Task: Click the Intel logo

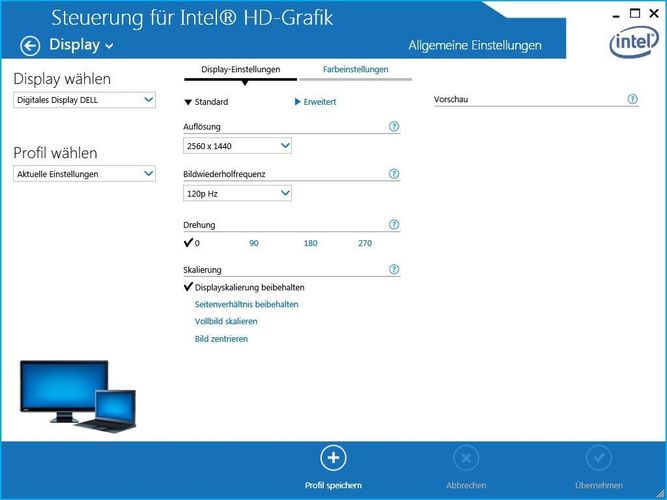Action: click(x=634, y=42)
